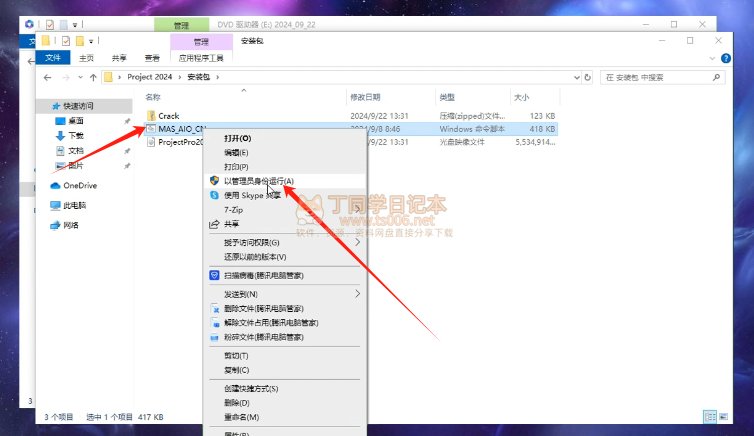This screenshot has width=754, height=436.
Task: Expand the 7-Zip submenu
Action: pyautogui.click(x=285, y=210)
